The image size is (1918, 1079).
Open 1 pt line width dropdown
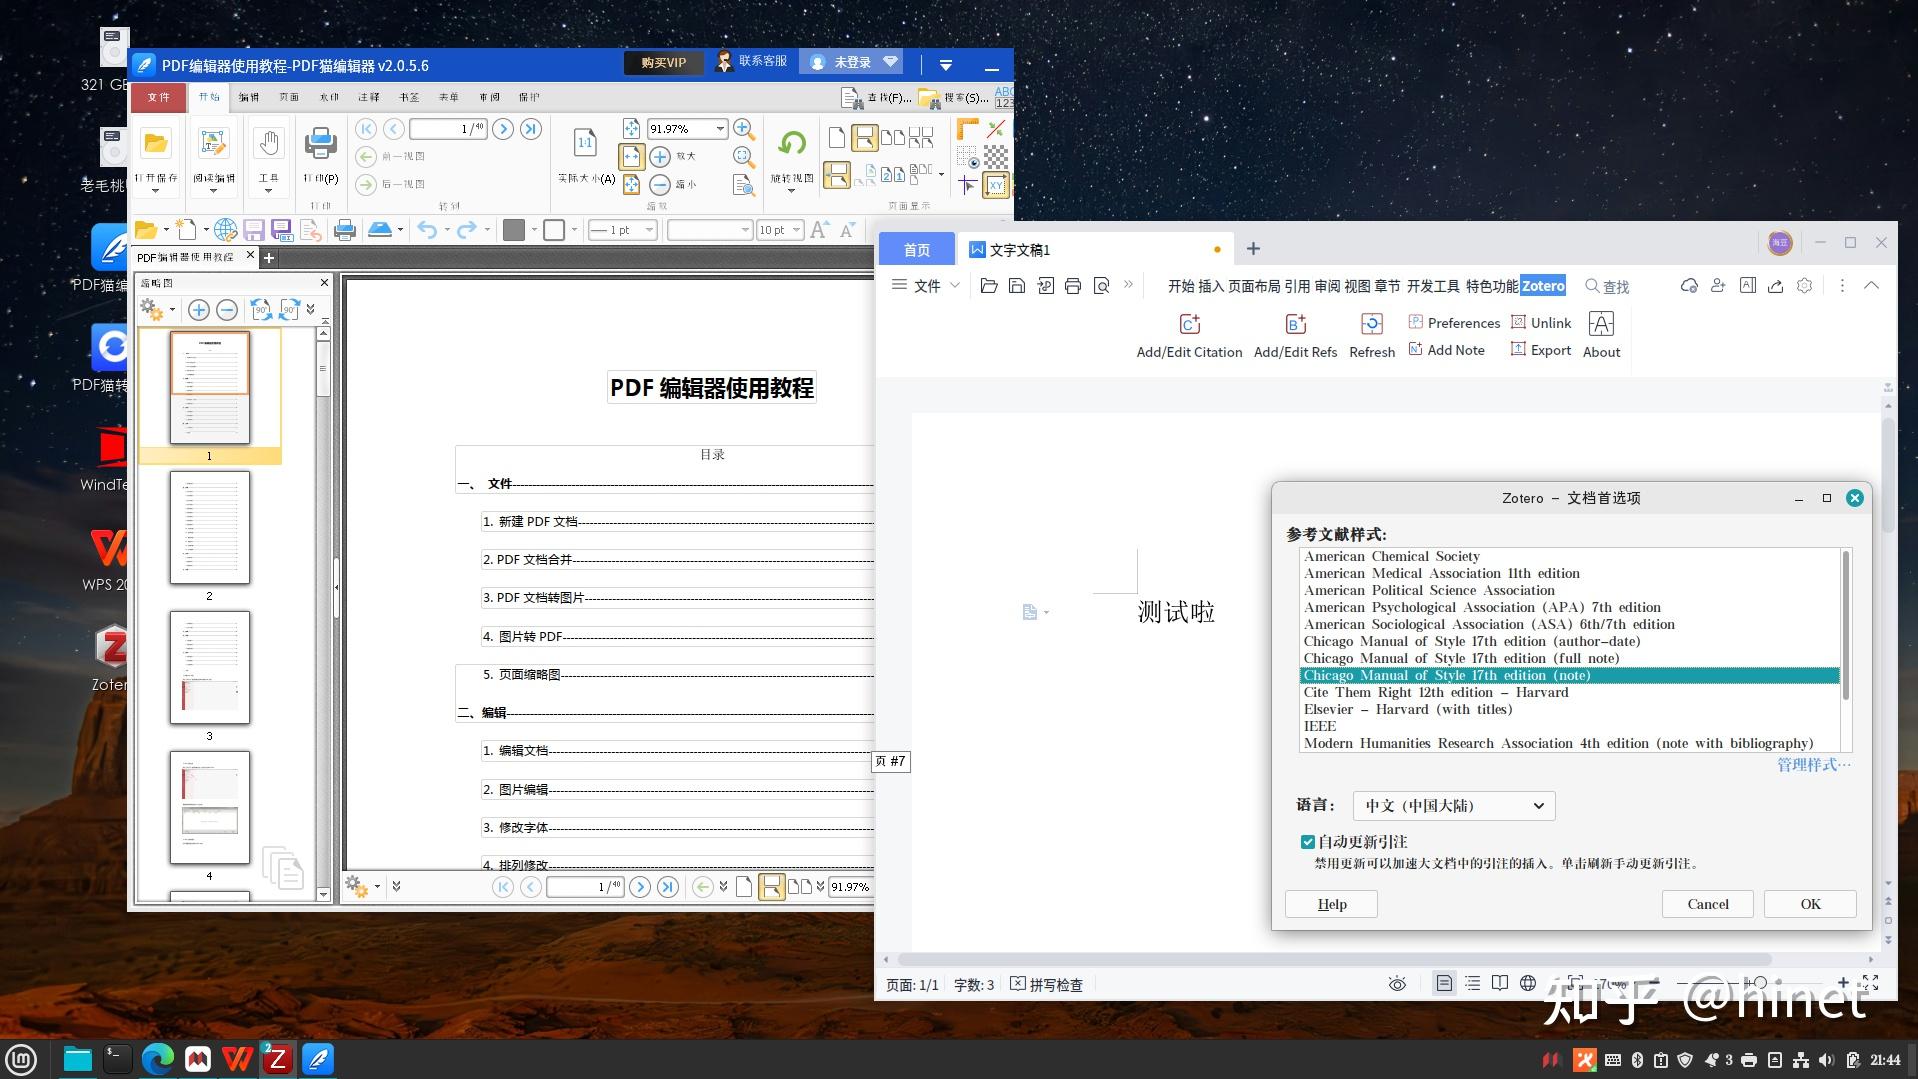(x=649, y=230)
